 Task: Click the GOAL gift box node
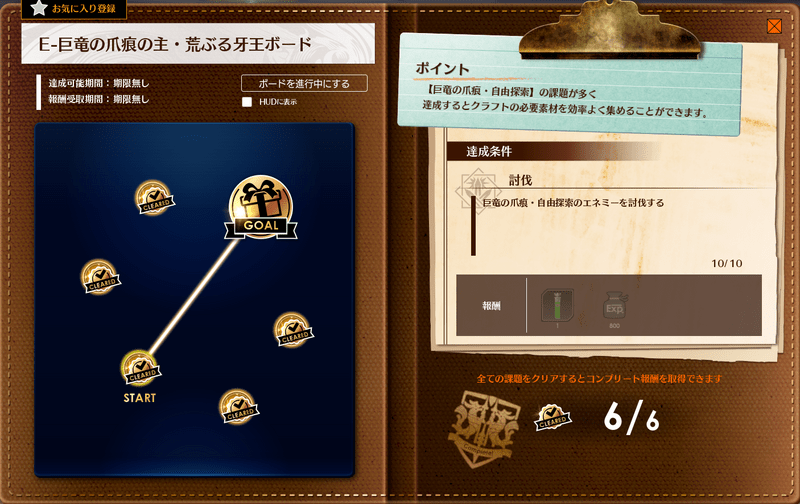tap(261, 208)
